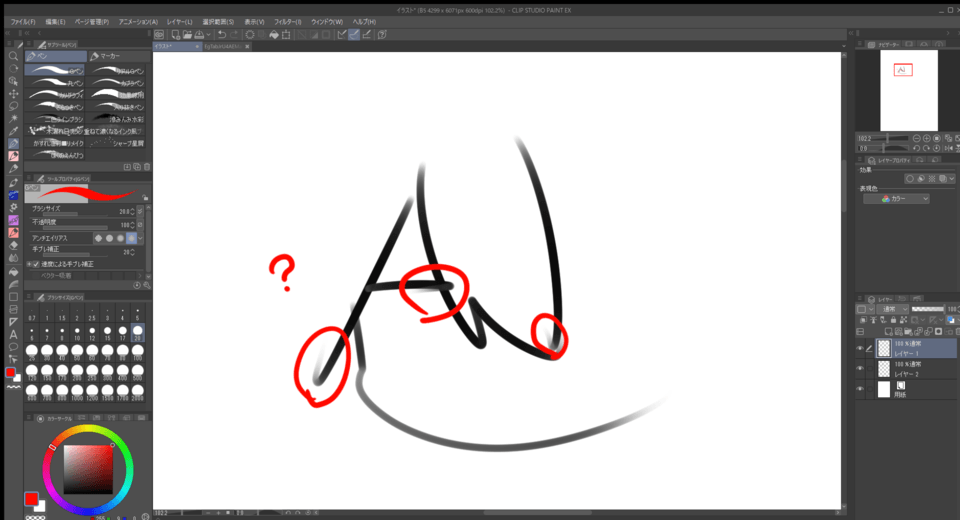Click the Open file folder icon

(x=187, y=35)
